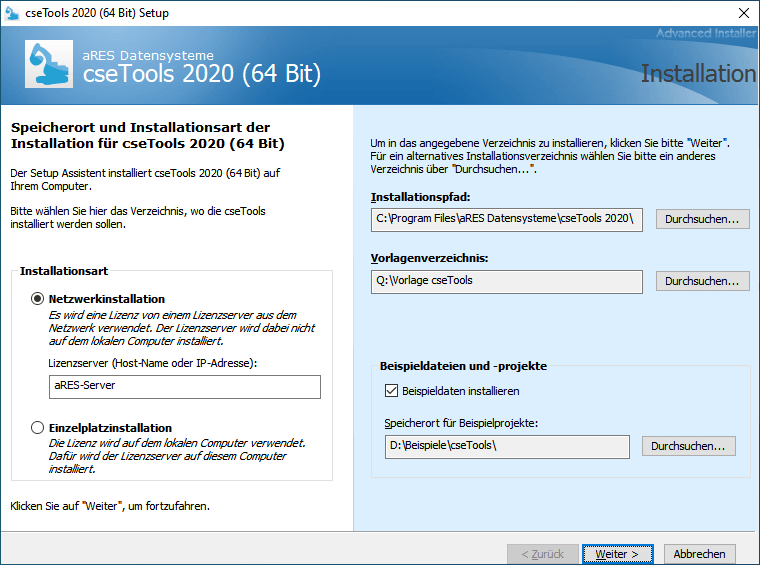Screen dimensions: 760x565
Task: Click the cseTools excavator logo icon
Action: click(48, 65)
